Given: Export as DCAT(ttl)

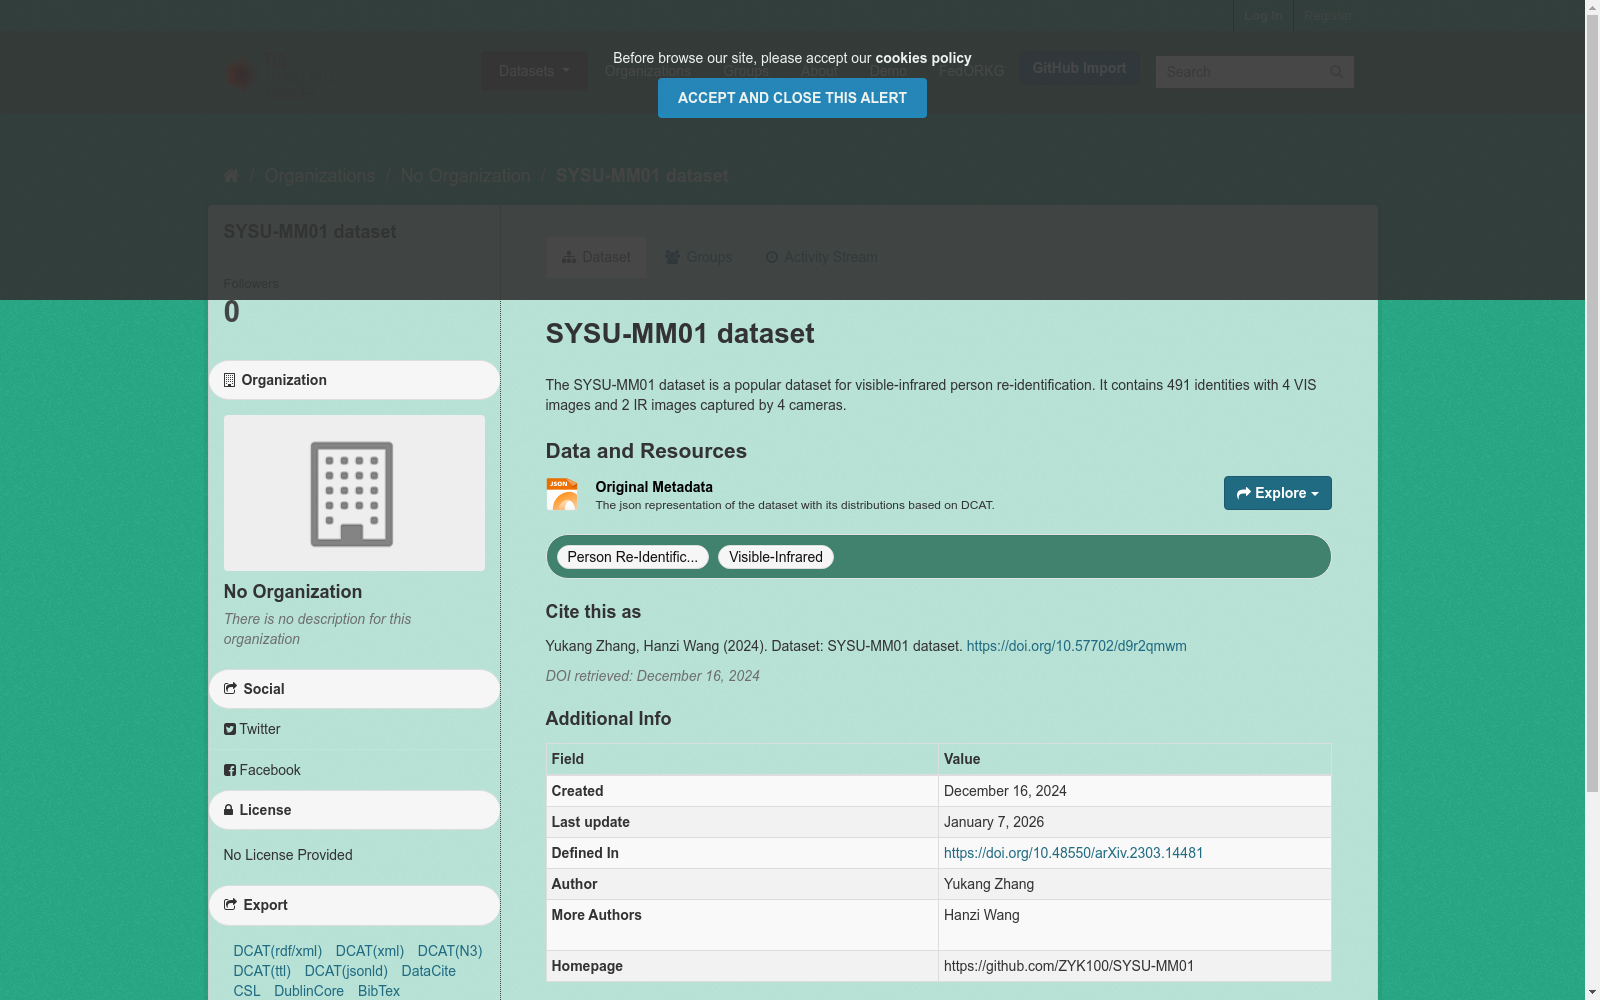Looking at the screenshot, I should coord(262,971).
